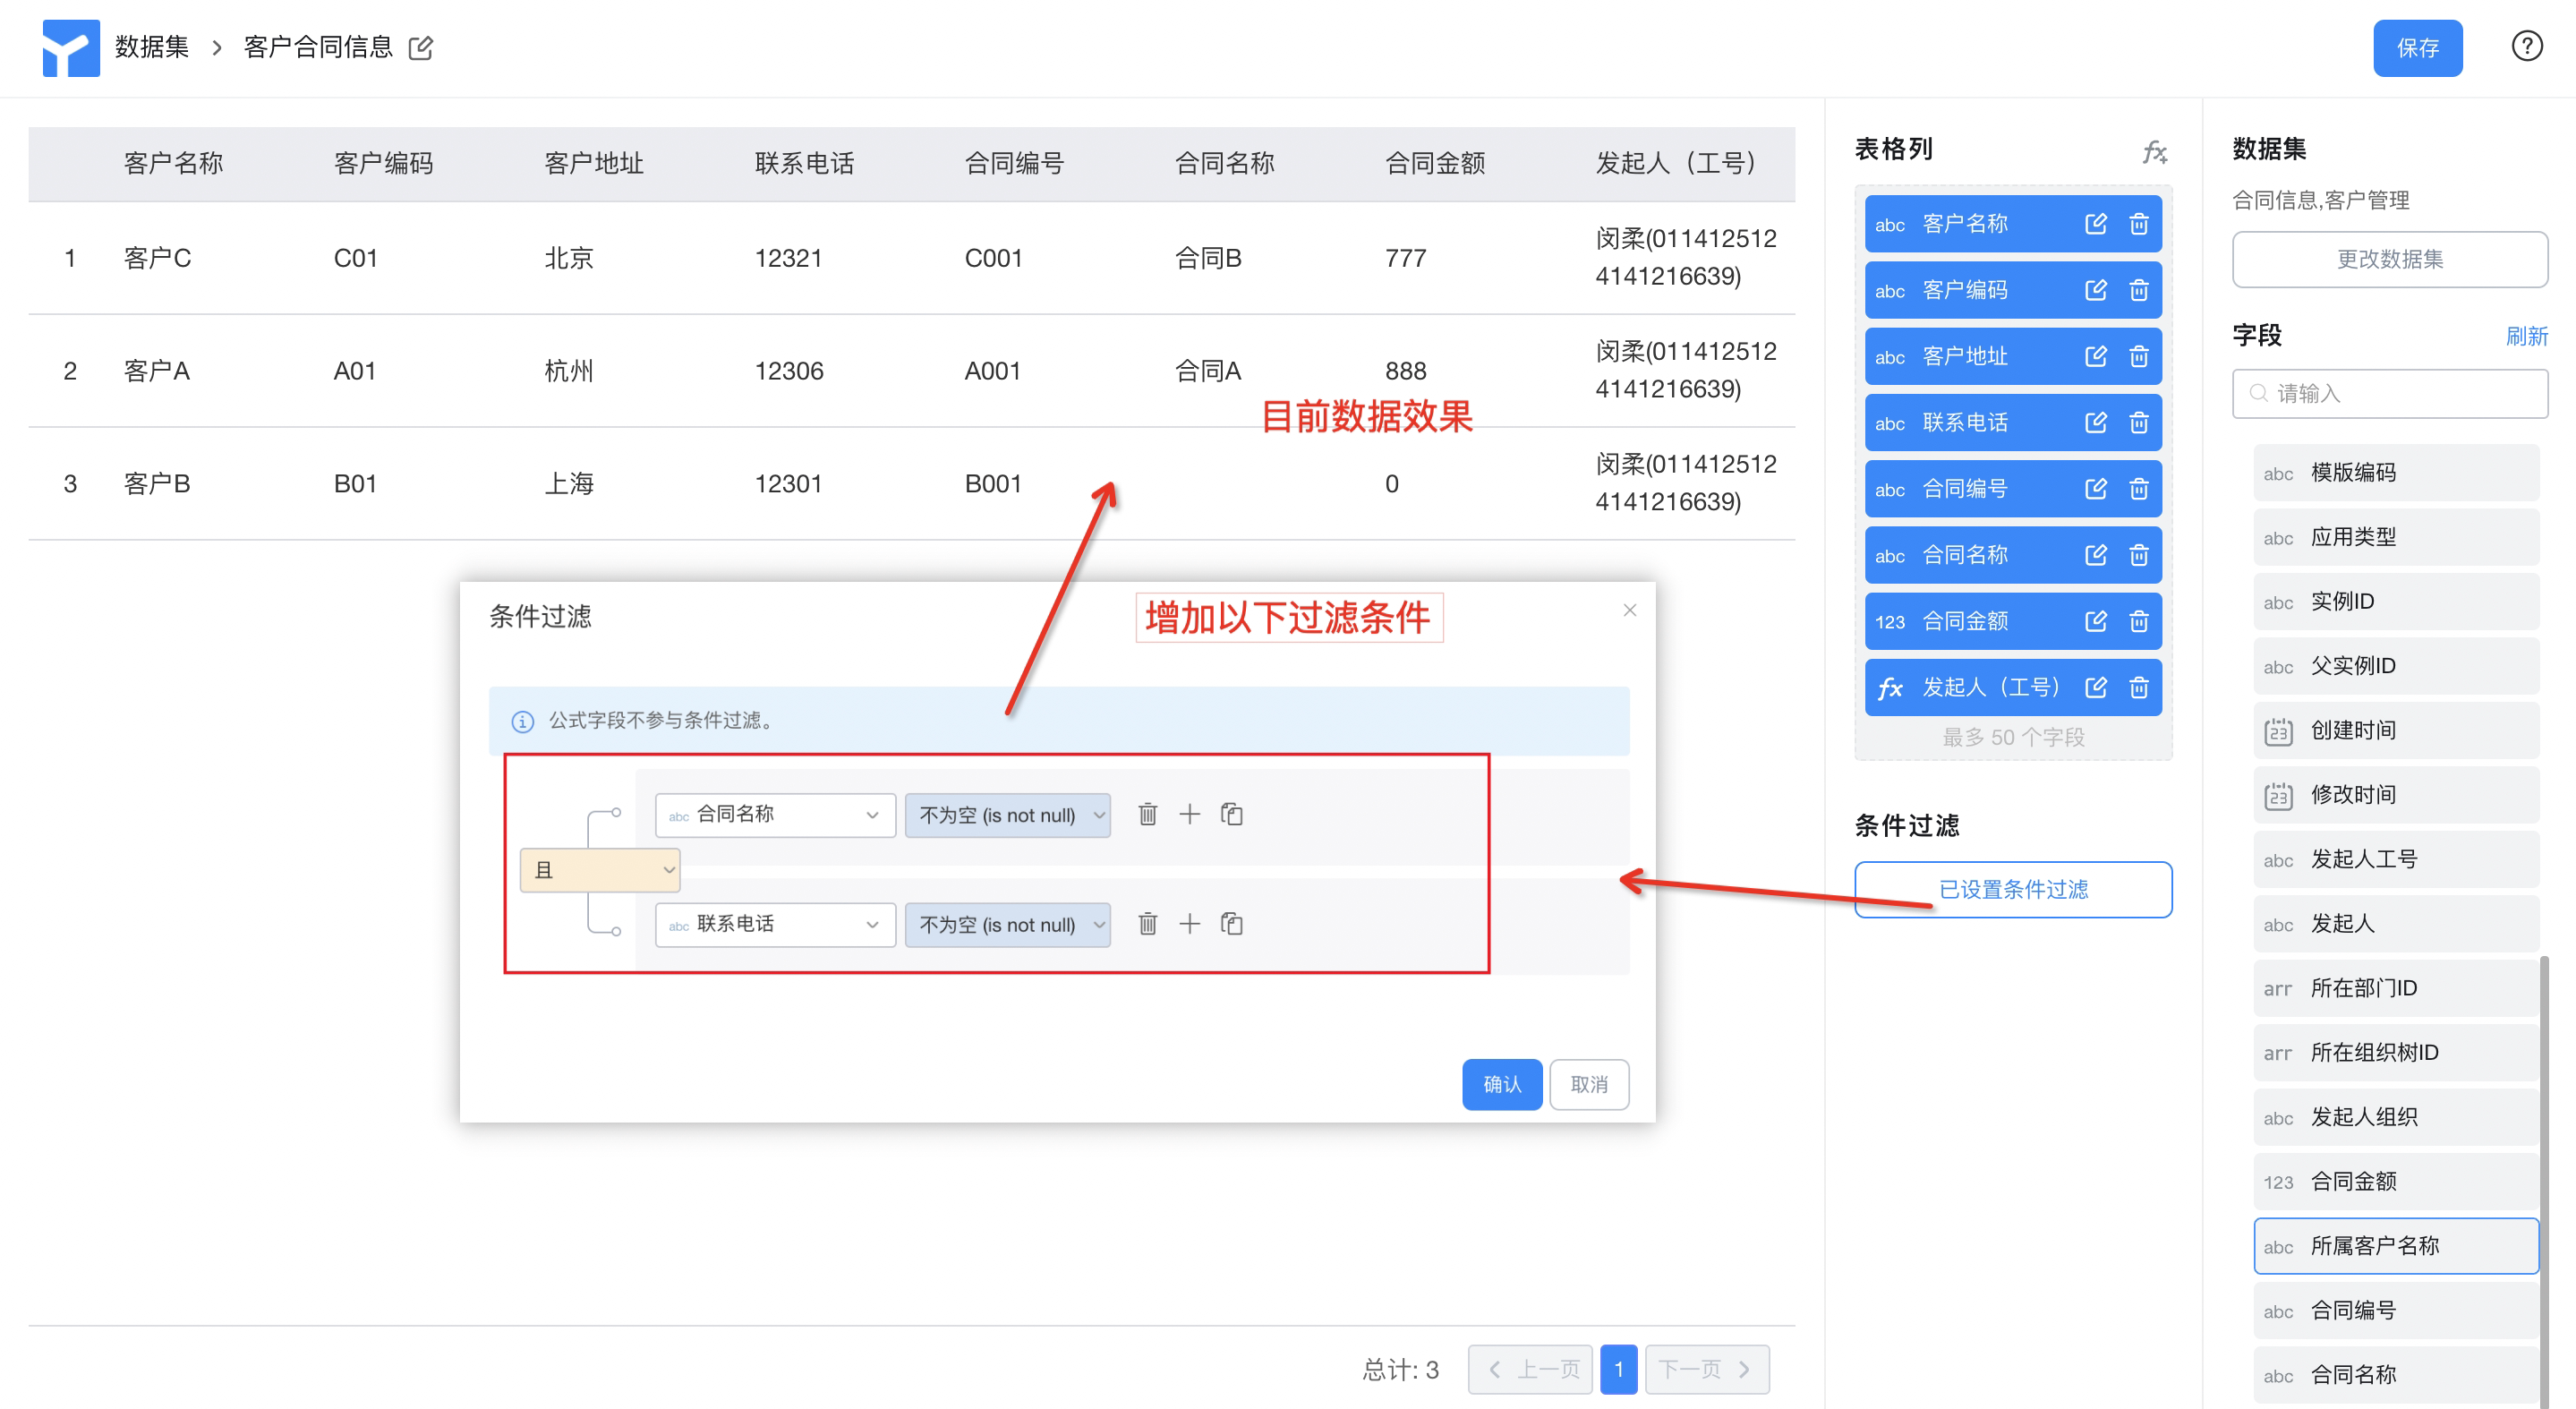Click the field search 请输入 box
Screen dimensions: 2576x1409
tap(2389, 393)
